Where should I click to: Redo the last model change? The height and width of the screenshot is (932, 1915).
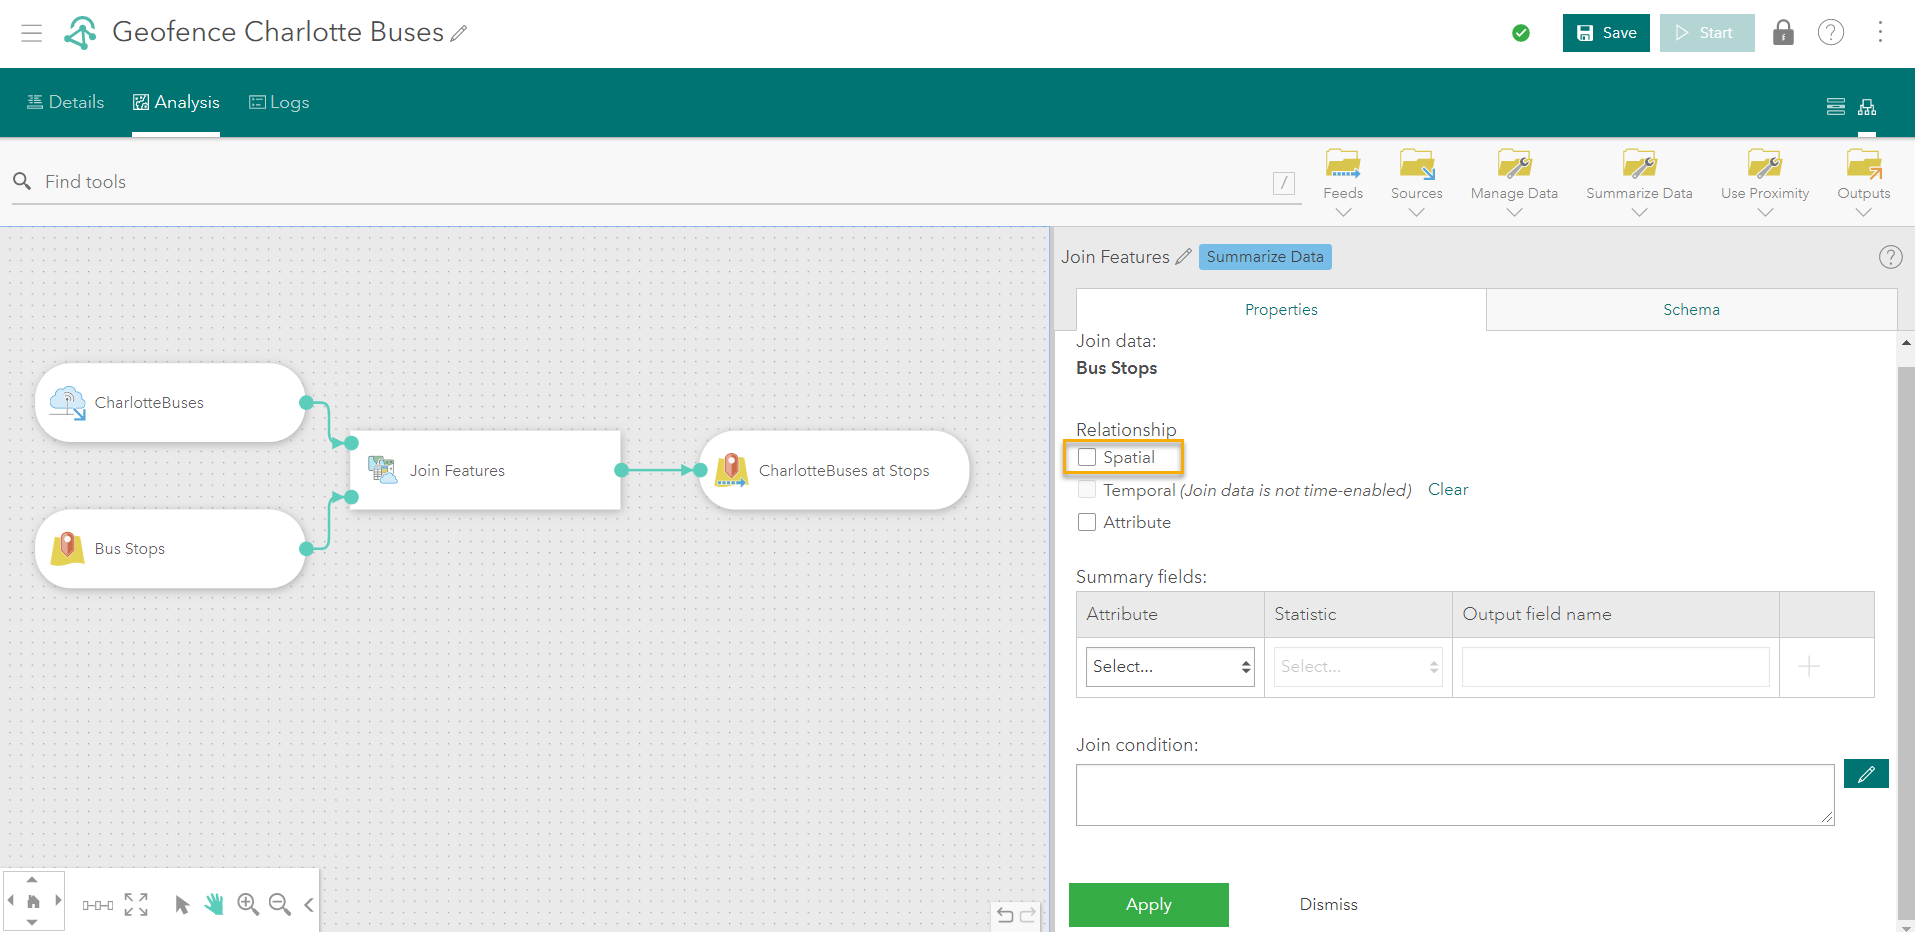tap(1028, 915)
